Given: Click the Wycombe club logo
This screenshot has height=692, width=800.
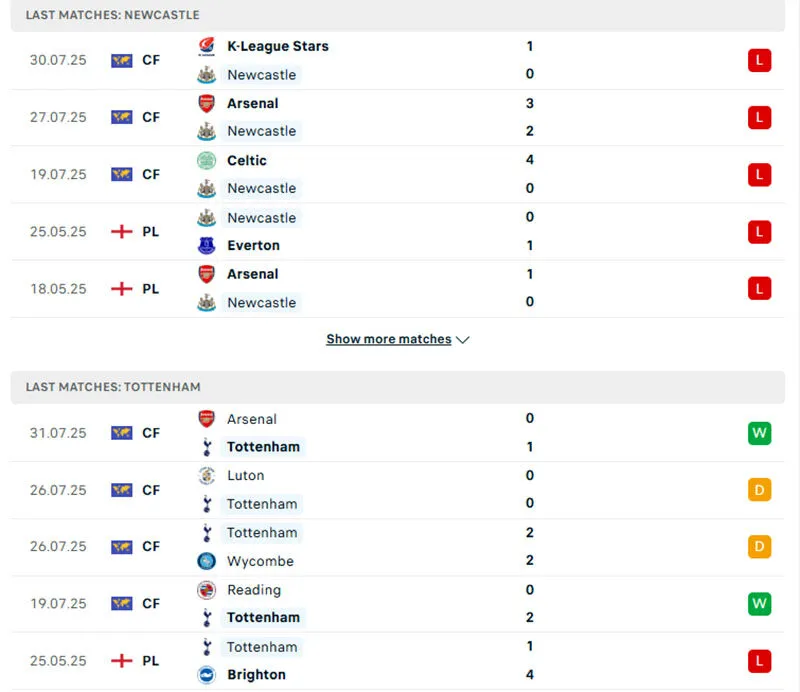Looking at the screenshot, I should [206, 561].
